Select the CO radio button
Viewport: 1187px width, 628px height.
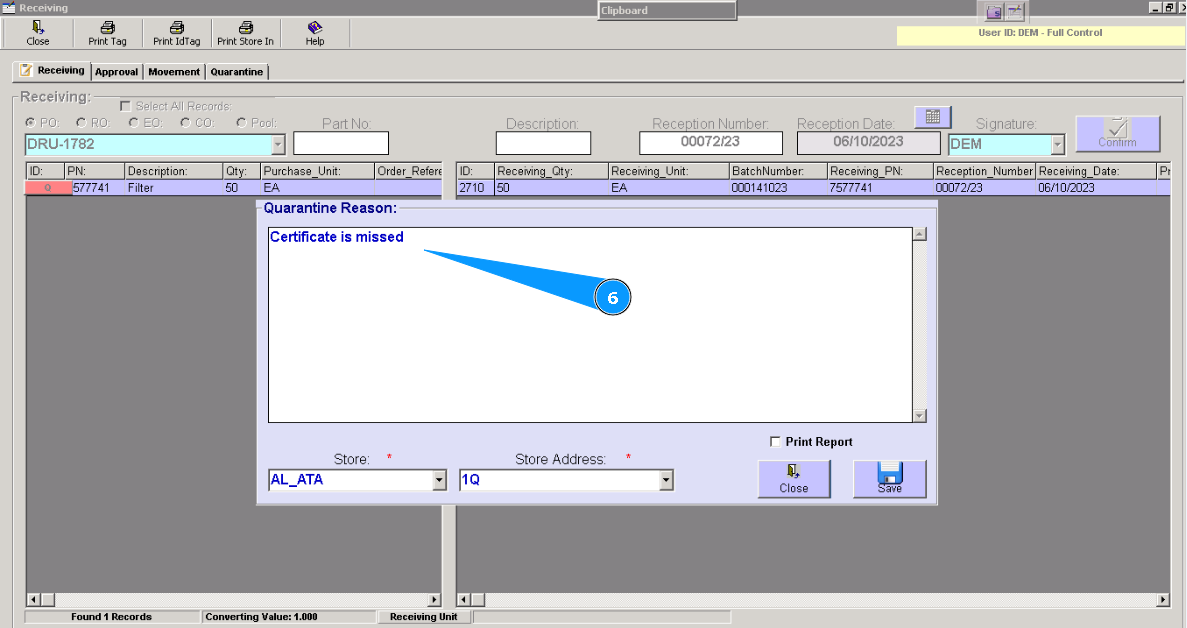tap(185, 123)
